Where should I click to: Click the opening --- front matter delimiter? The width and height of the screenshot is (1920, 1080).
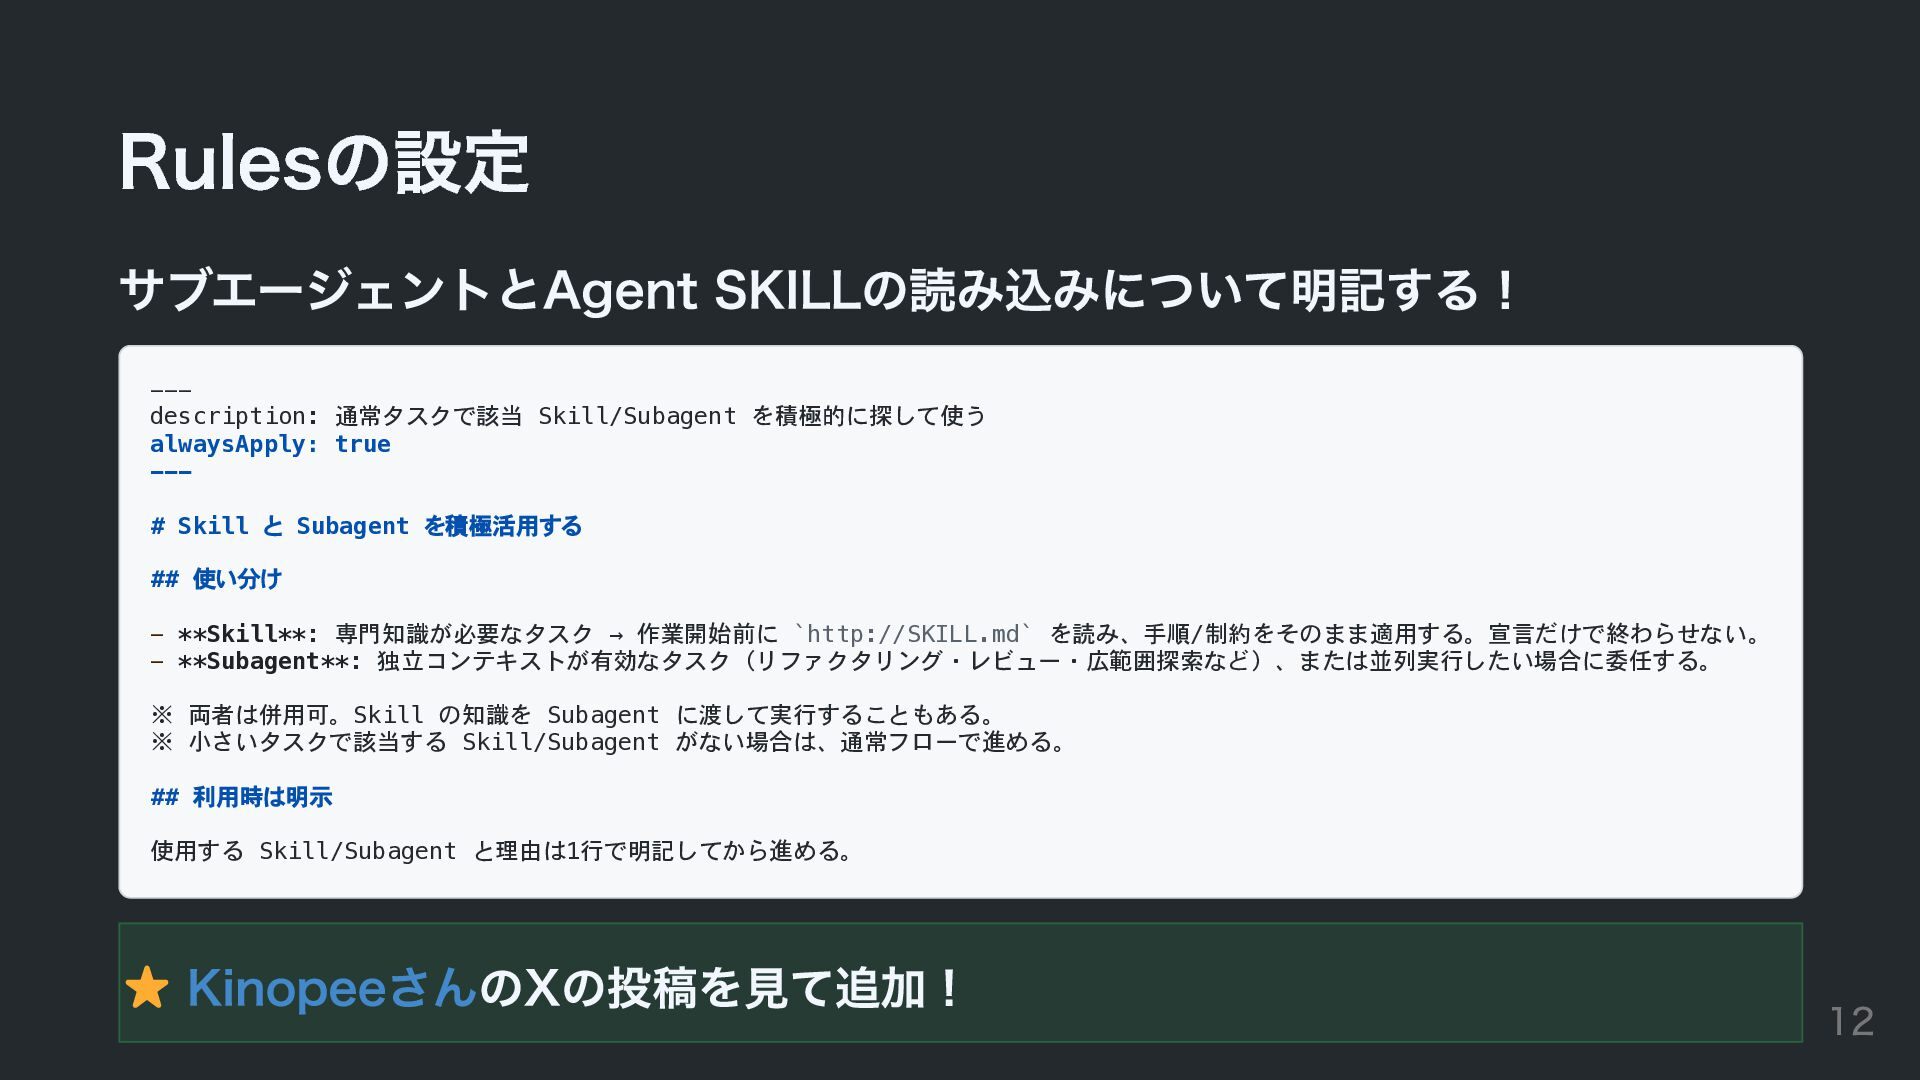[x=171, y=390]
